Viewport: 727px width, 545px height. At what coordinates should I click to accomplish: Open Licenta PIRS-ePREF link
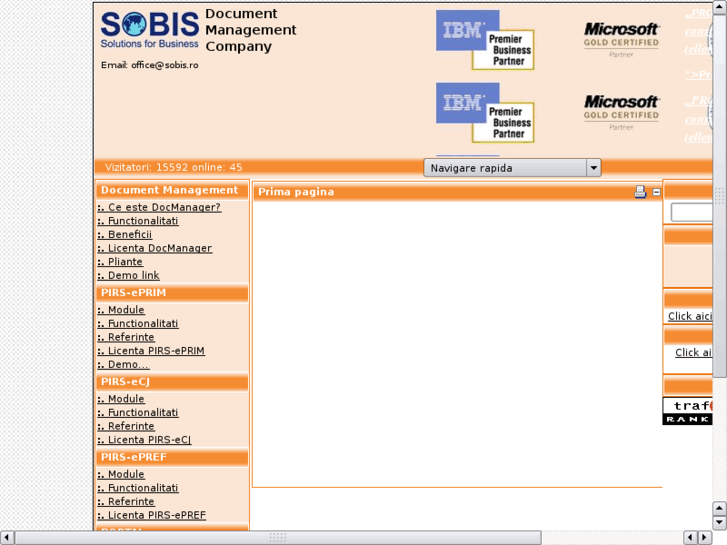point(152,515)
